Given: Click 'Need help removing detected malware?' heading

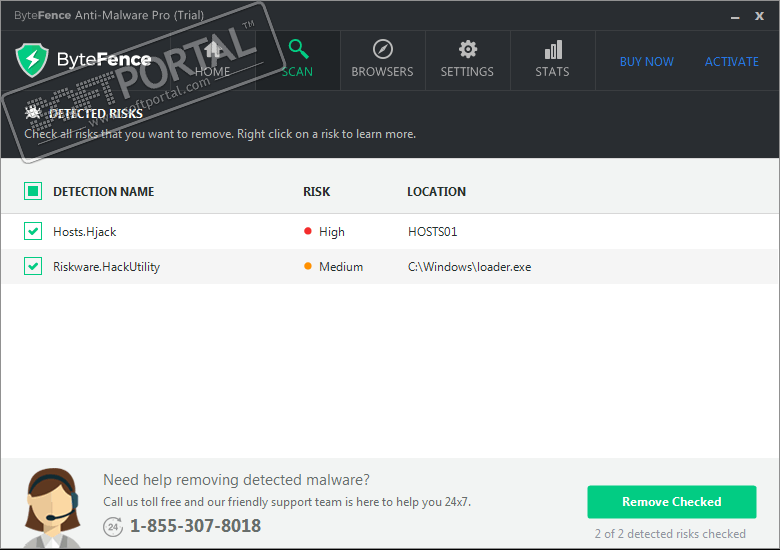Looking at the screenshot, I should (236, 480).
